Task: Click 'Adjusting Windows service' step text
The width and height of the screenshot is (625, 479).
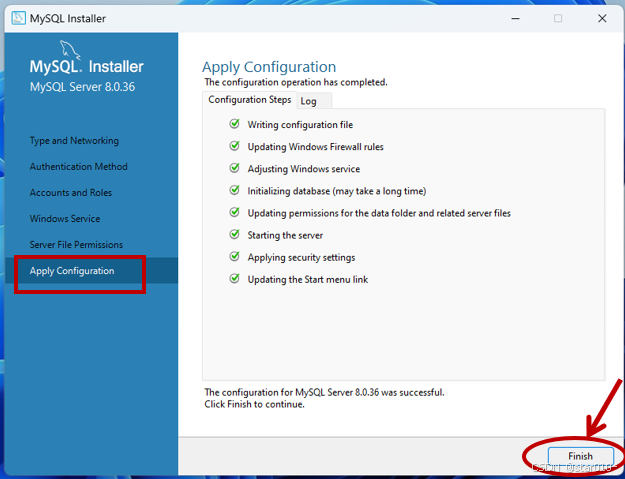Action: [x=304, y=169]
